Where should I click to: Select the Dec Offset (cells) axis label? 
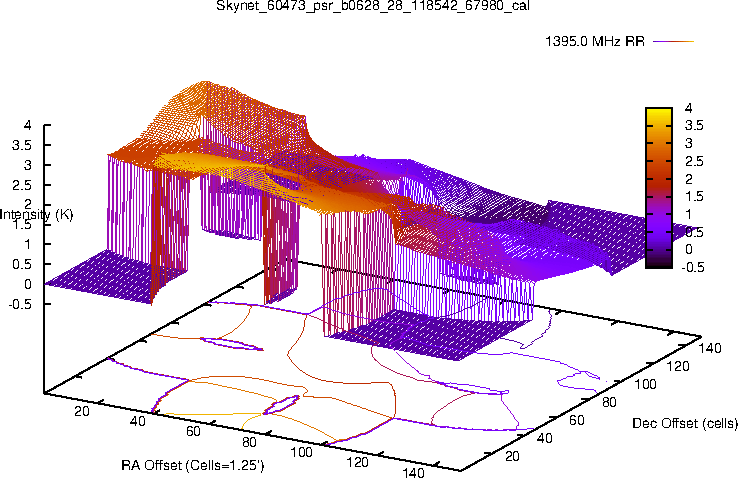point(685,423)
